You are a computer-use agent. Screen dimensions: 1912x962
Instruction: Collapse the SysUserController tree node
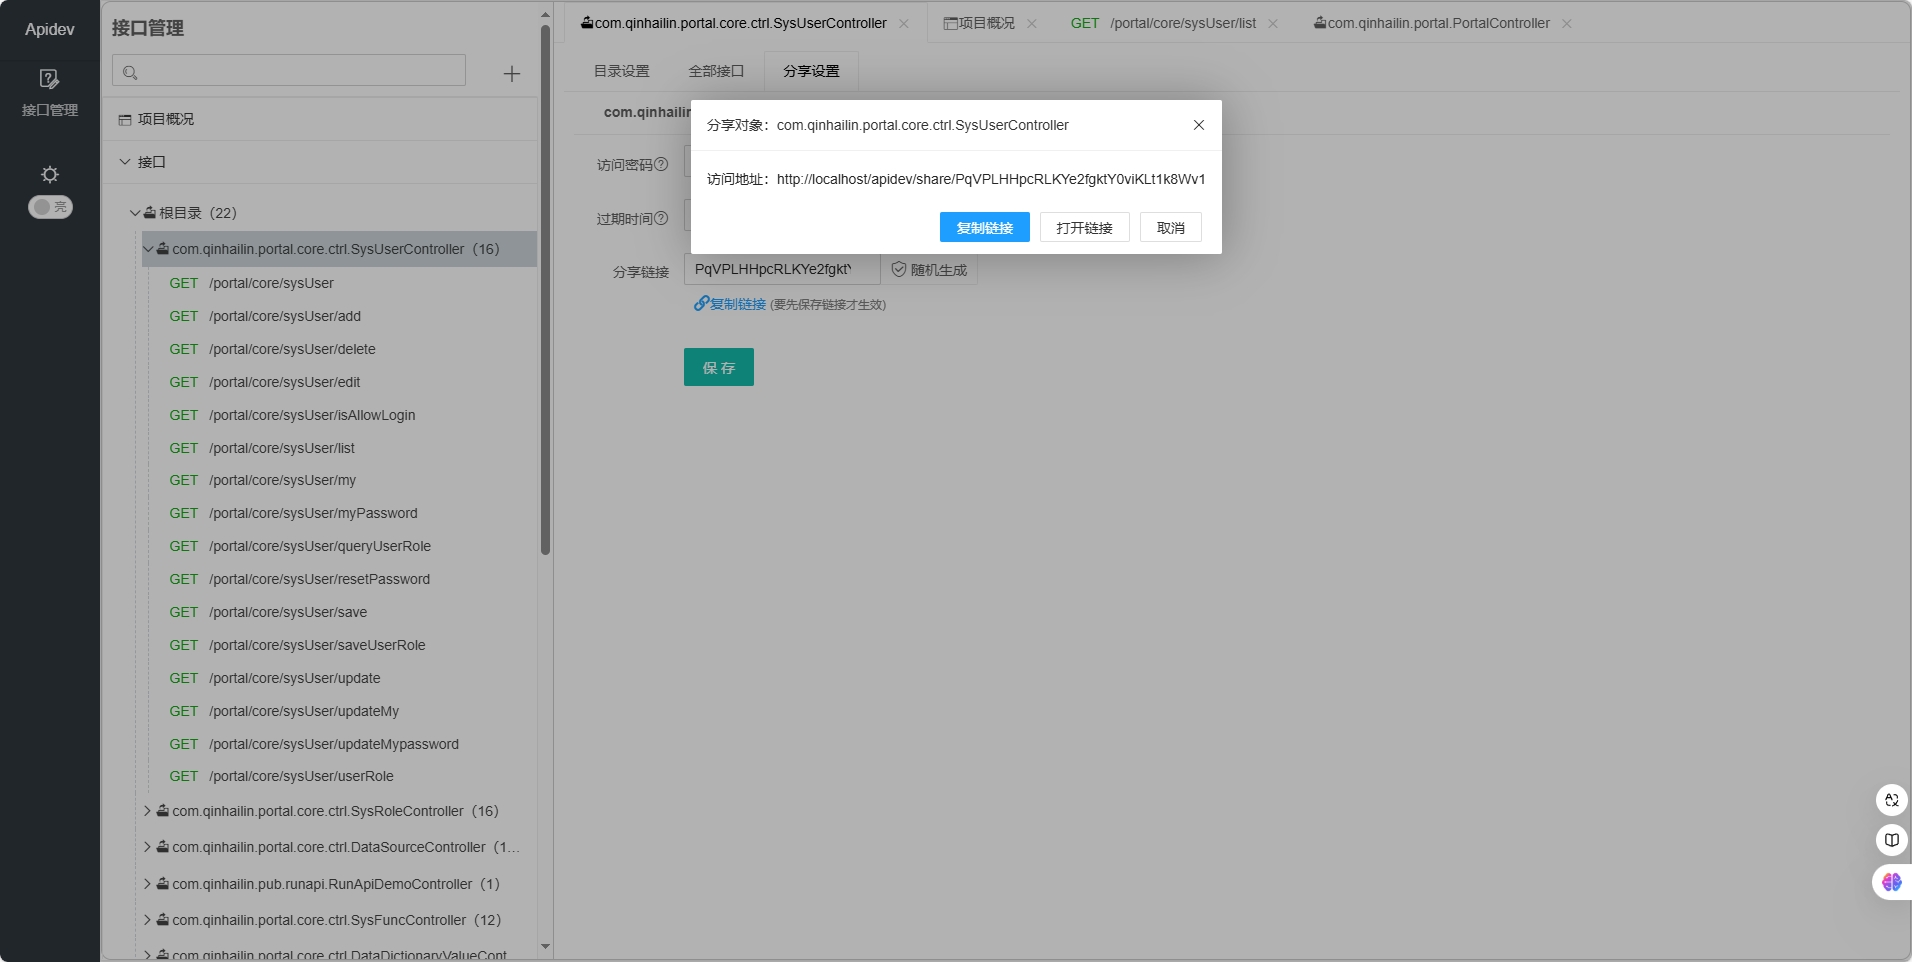click(149, 249)
